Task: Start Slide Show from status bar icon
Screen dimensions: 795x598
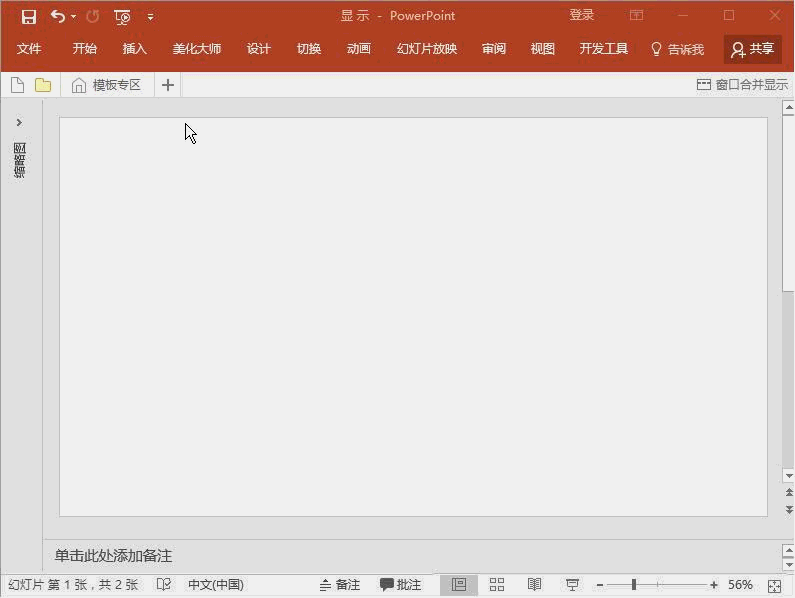Action: (572, 585)
